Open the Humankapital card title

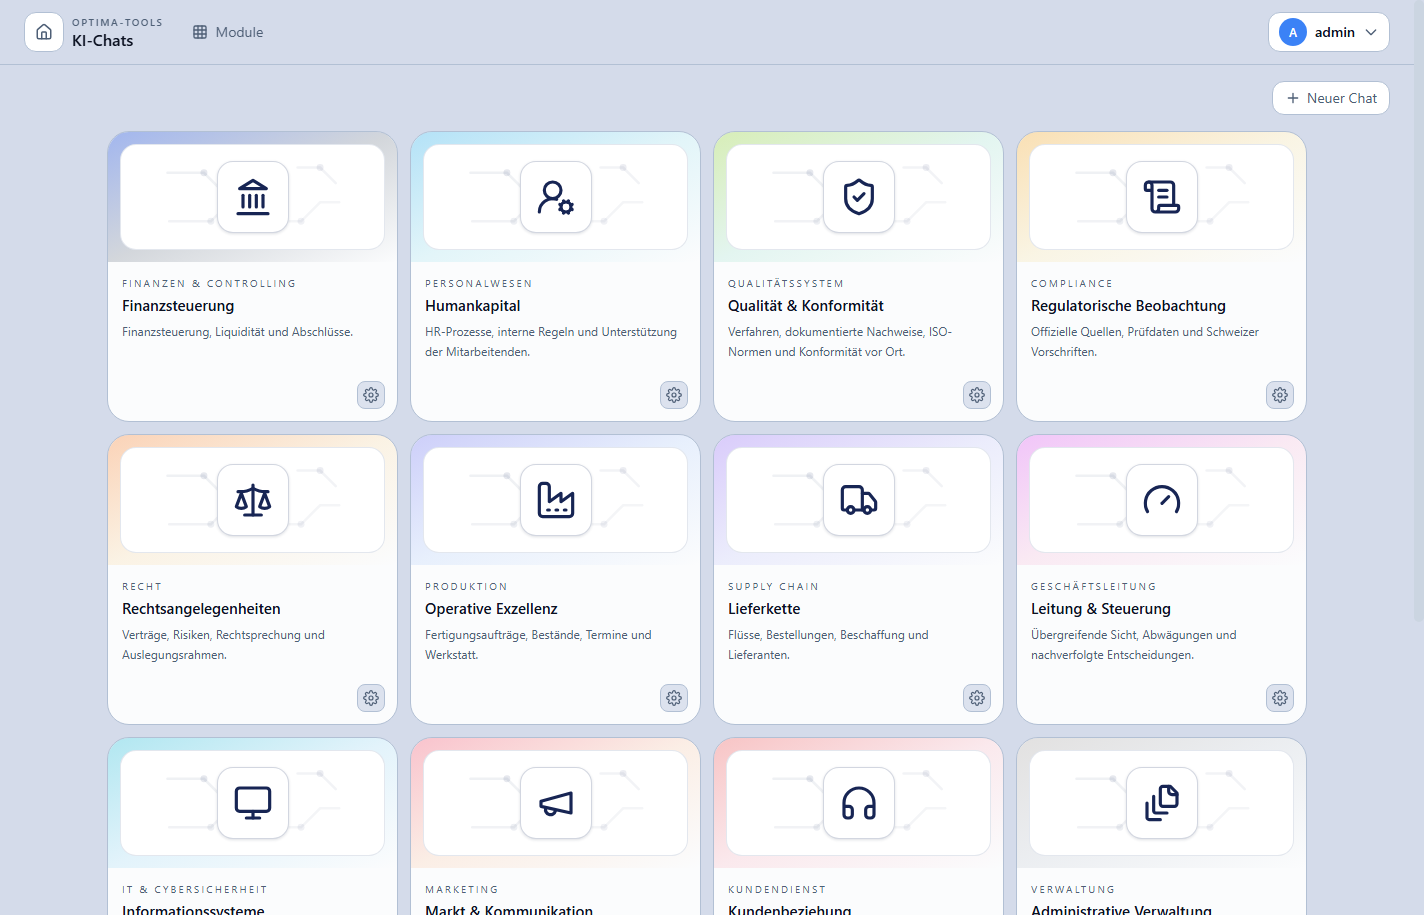point(473,306)
